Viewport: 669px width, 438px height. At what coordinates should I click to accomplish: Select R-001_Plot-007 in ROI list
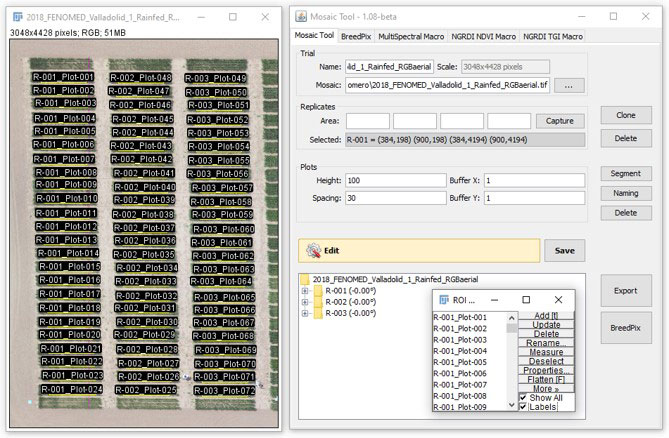[x=460, y=385]
